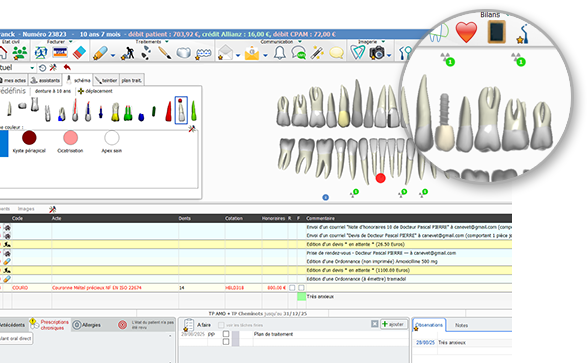Open the mail envelope letter icon
This screenshot has height=363, width=588.
point(226,52)
